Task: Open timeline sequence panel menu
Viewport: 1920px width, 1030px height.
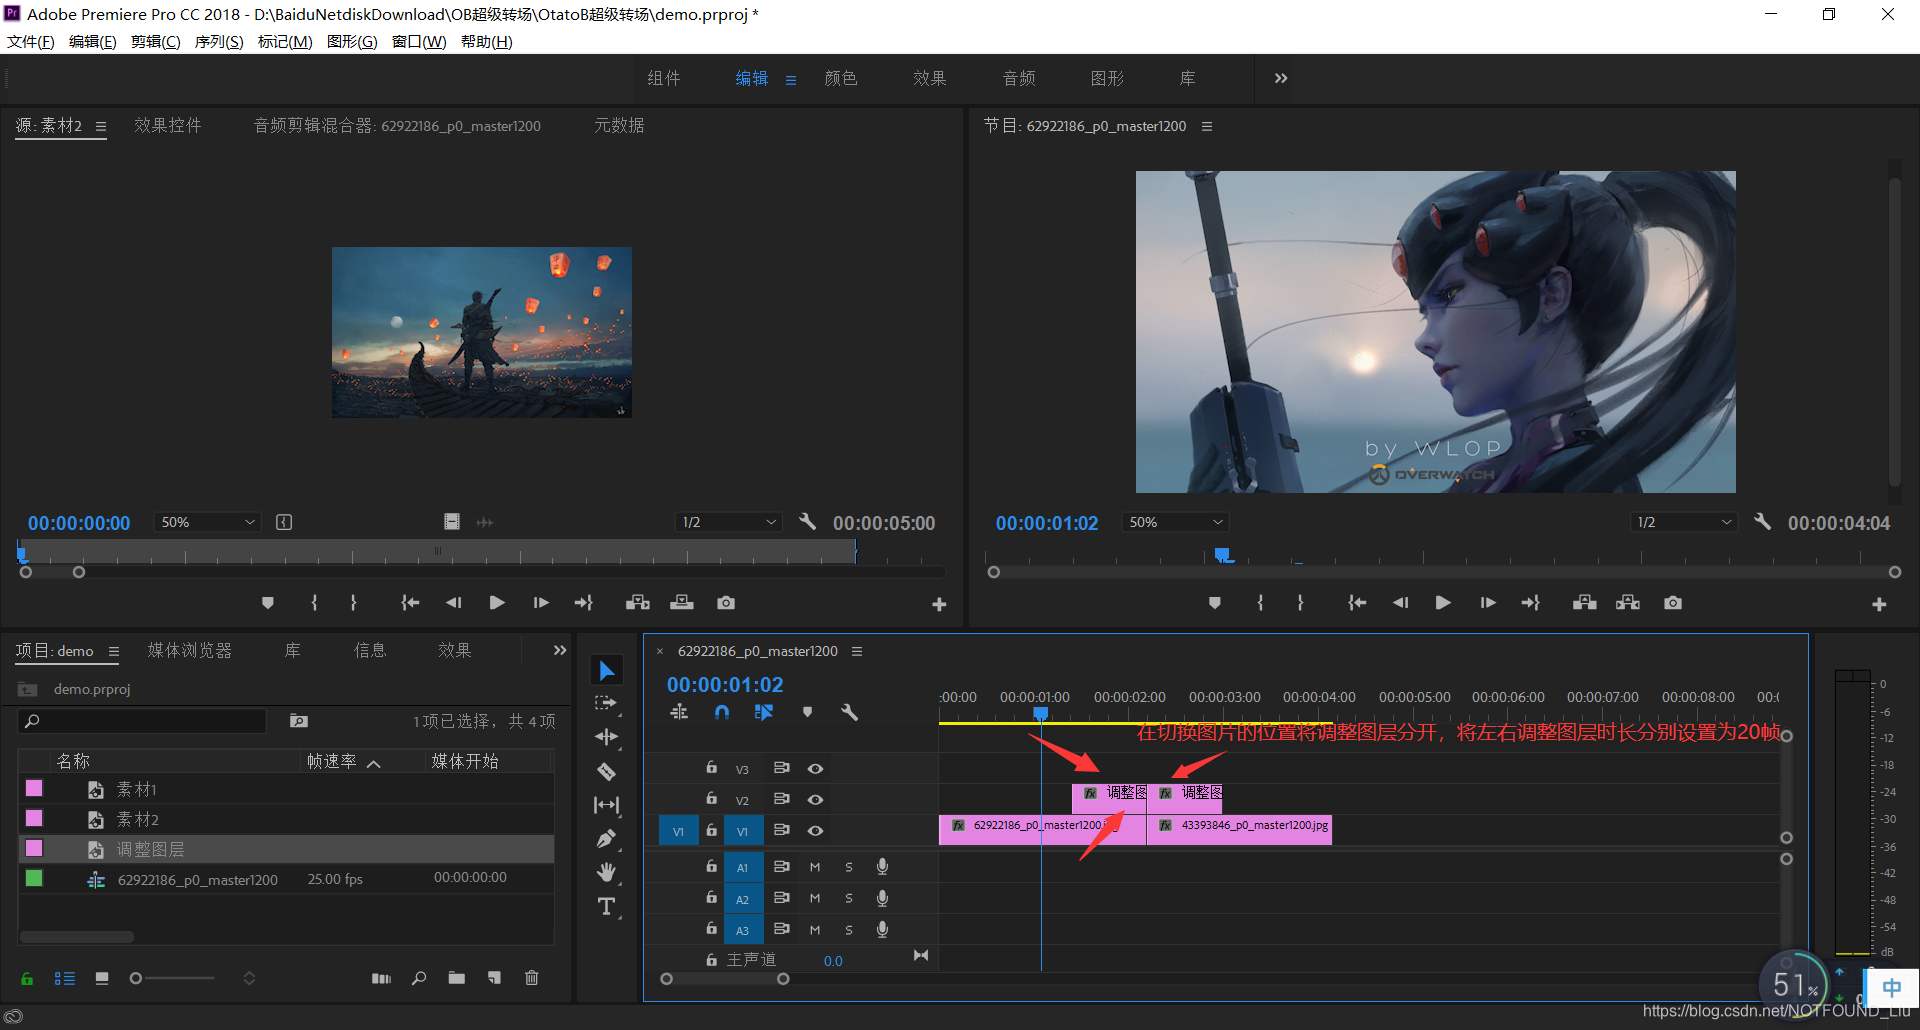Action: (x=857, y=651)
